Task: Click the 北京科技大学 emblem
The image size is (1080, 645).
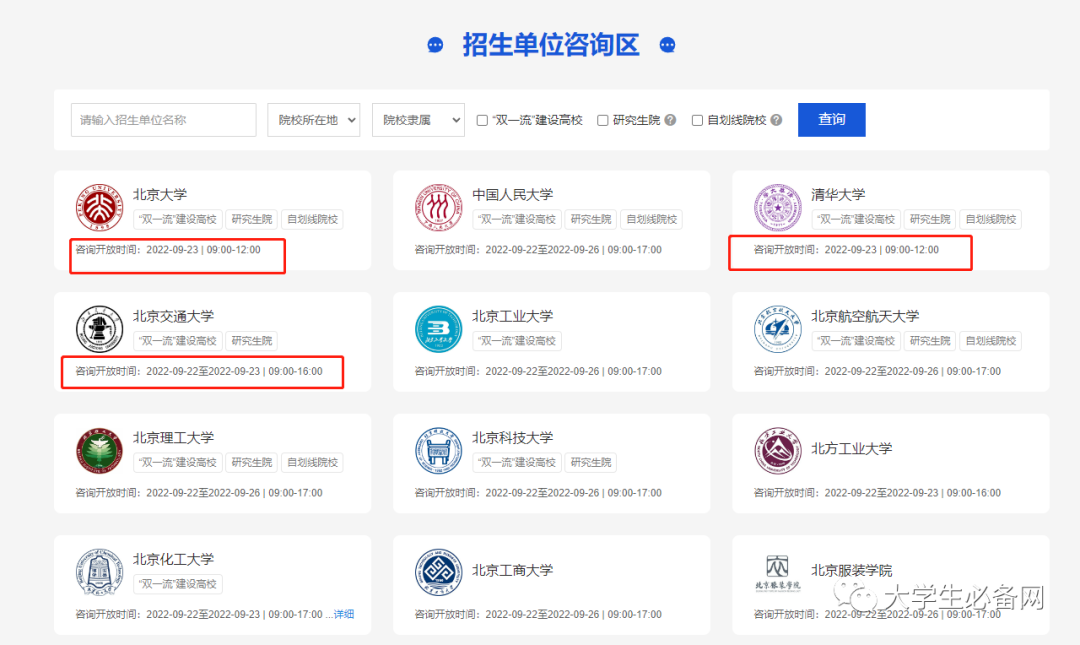Action: pyautogui.click(x=439, y=451)
